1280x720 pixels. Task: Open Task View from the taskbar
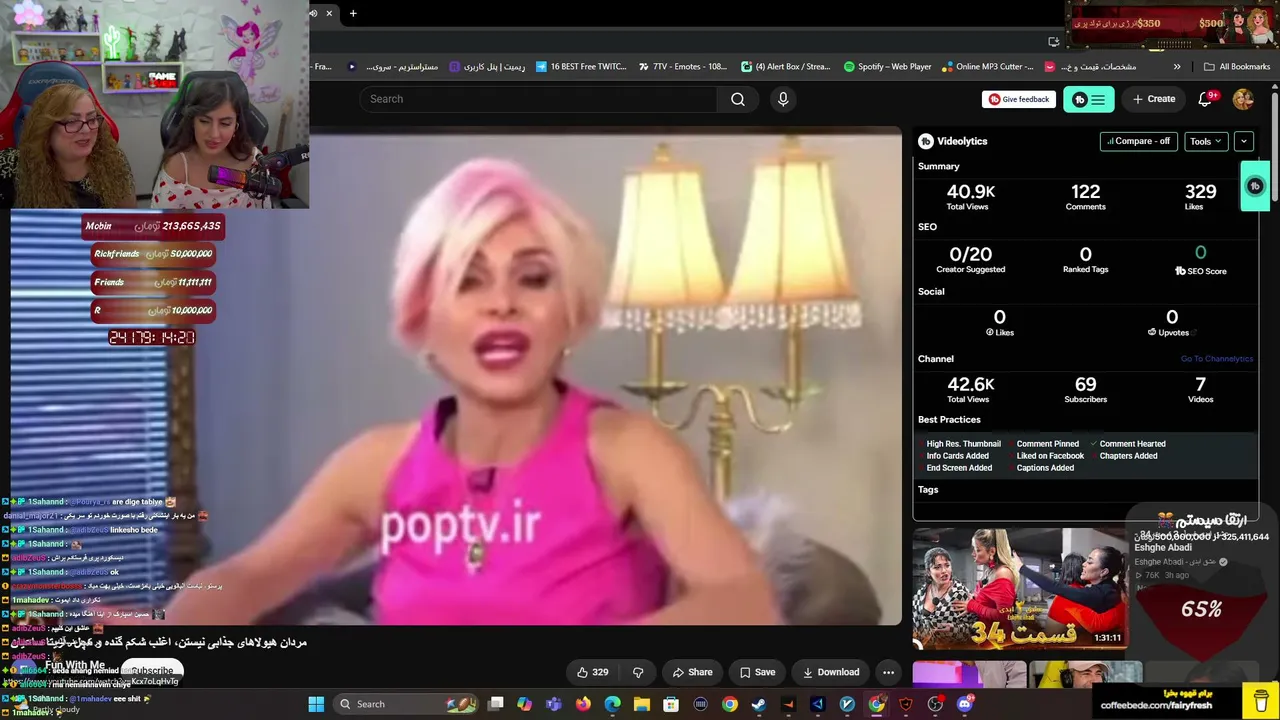pos(495,704)
